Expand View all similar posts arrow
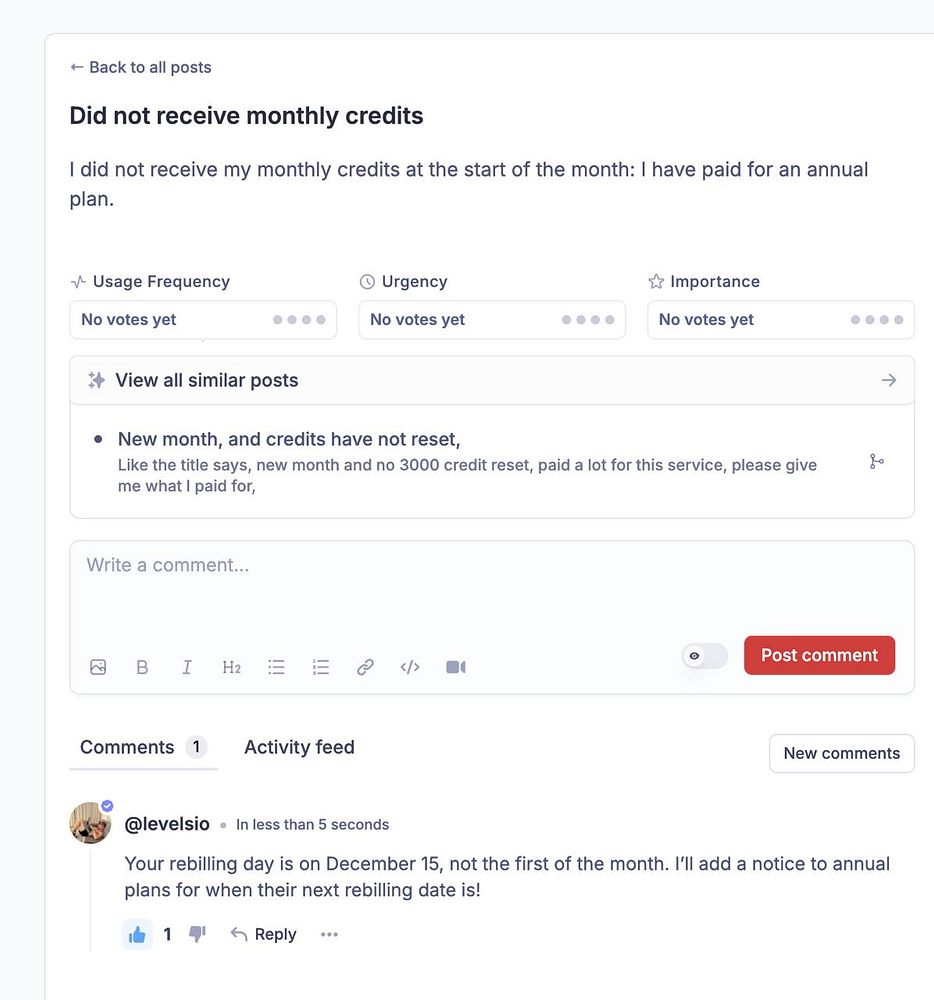The image size is (934, 1000). (x=889, y=380)
